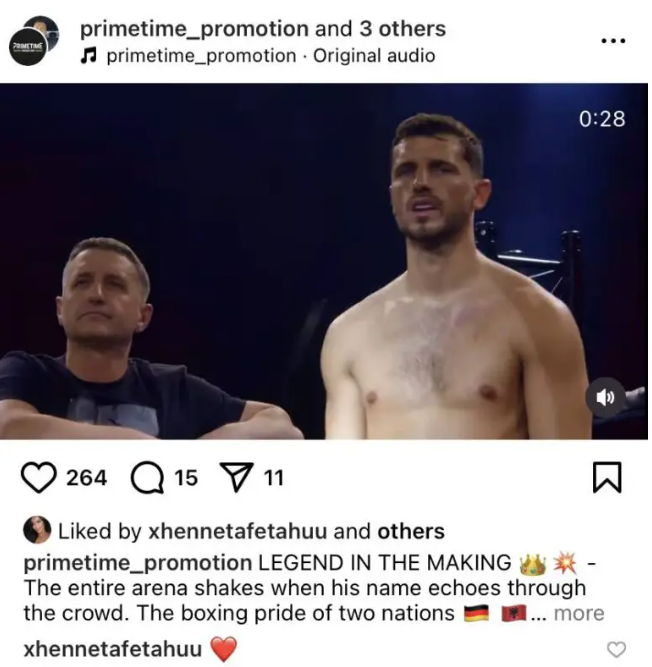Open primetime_promotion profile picture
The height and width of the screenshot is (667, 652).
34,41
